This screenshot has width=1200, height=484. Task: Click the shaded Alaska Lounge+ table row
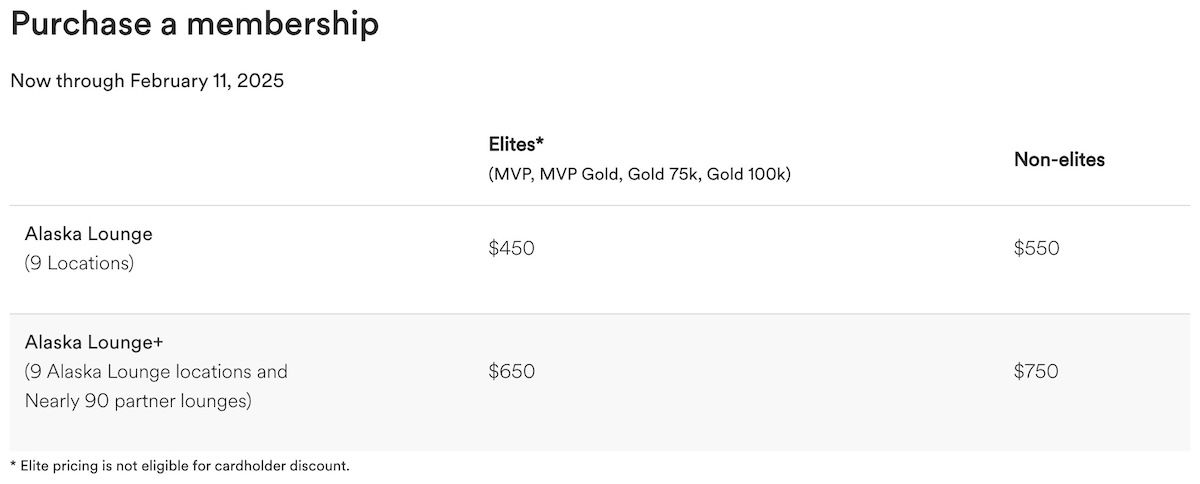pyautogui.click(x=600, y=382)
